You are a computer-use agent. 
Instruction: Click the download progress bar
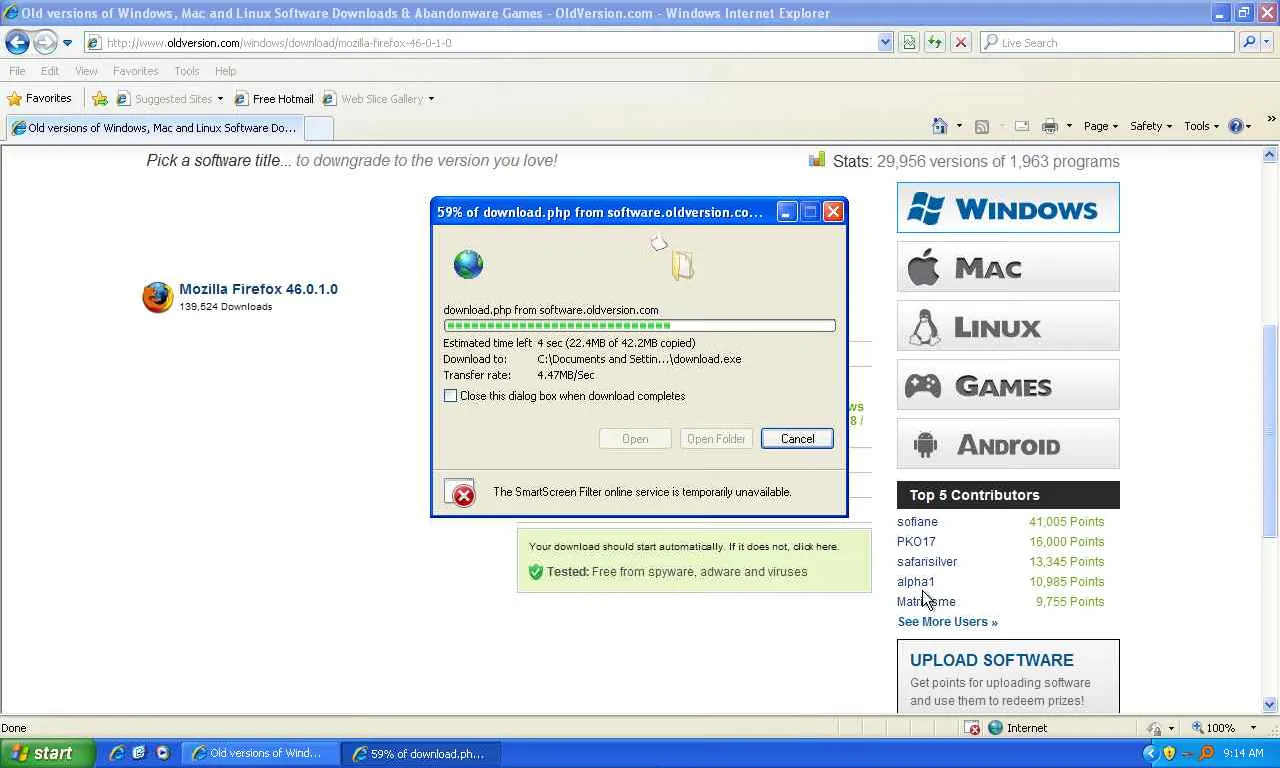pyautogui.click(x=639, y=325)
